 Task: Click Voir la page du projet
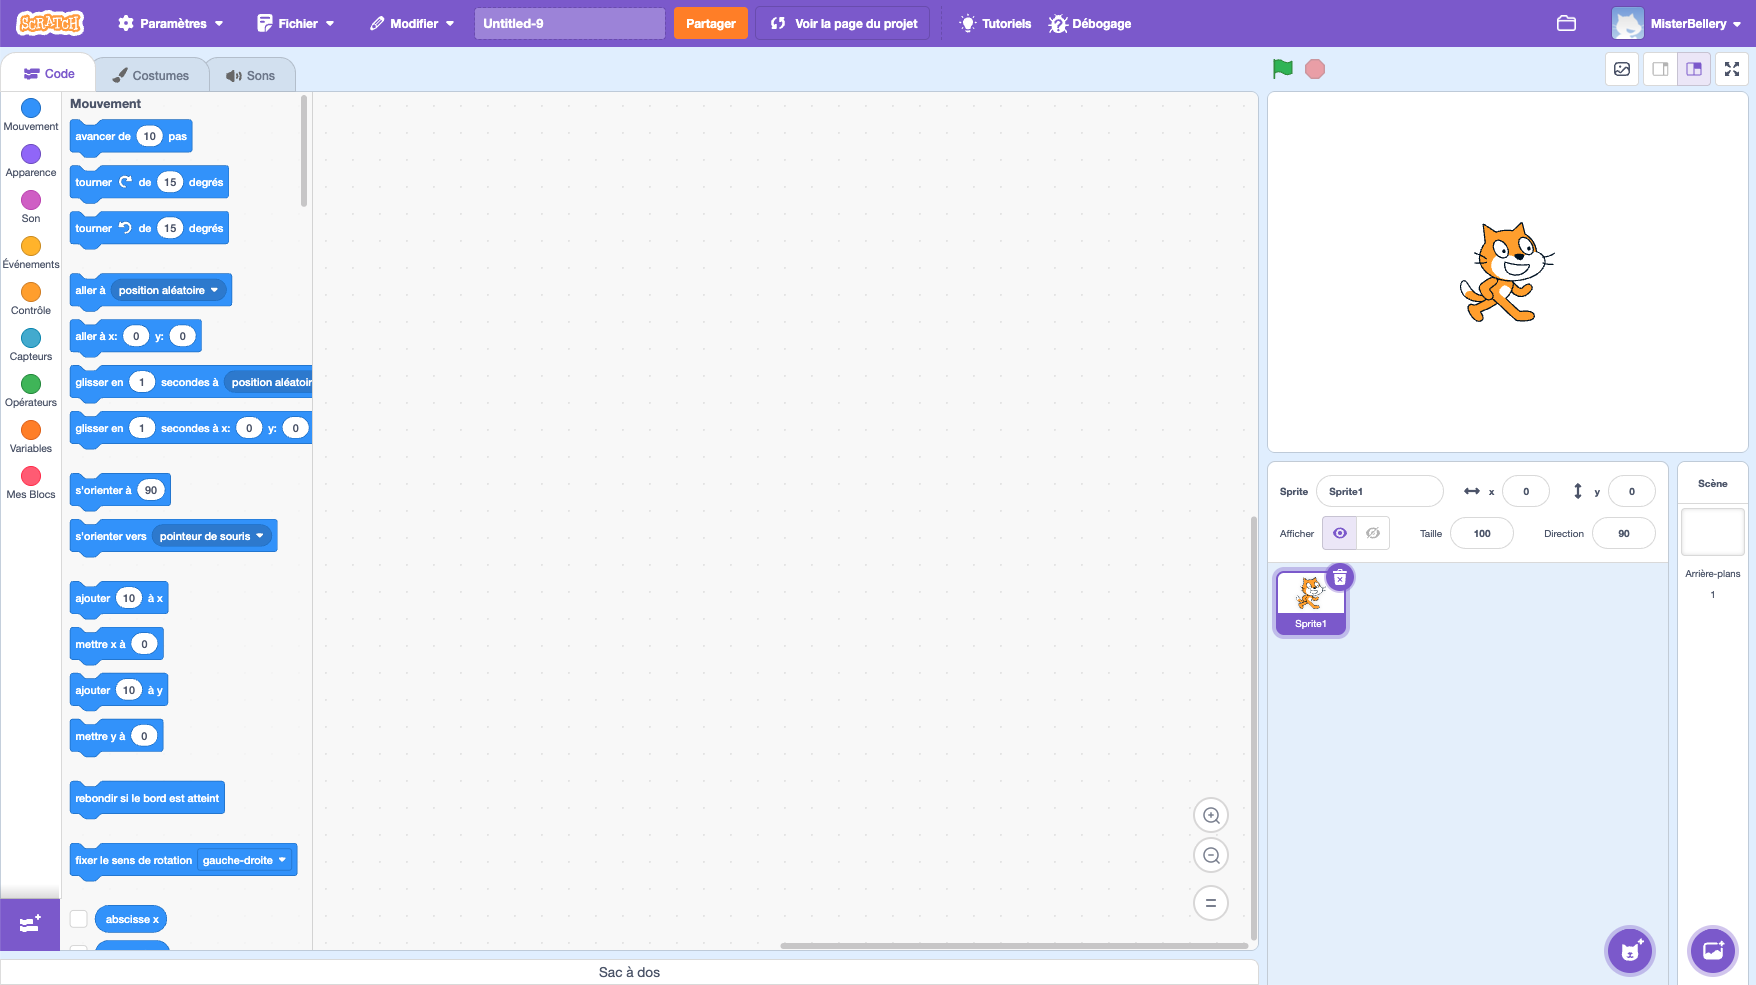843,23
